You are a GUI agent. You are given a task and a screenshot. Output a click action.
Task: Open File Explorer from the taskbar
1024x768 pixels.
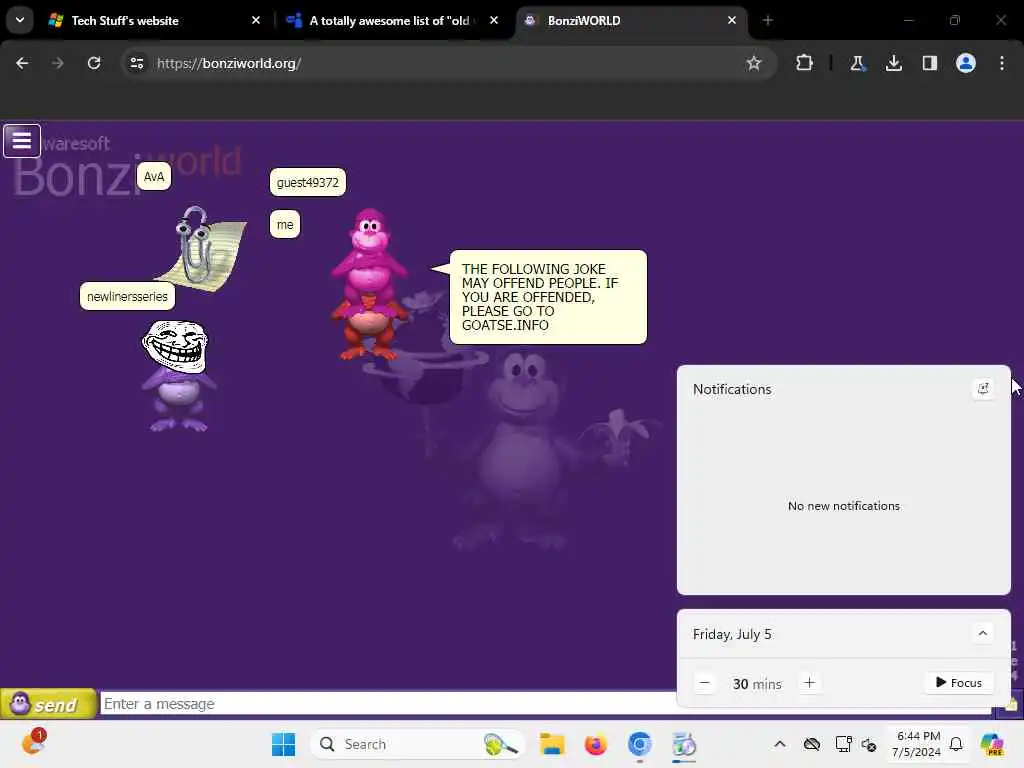pos(552,744)
